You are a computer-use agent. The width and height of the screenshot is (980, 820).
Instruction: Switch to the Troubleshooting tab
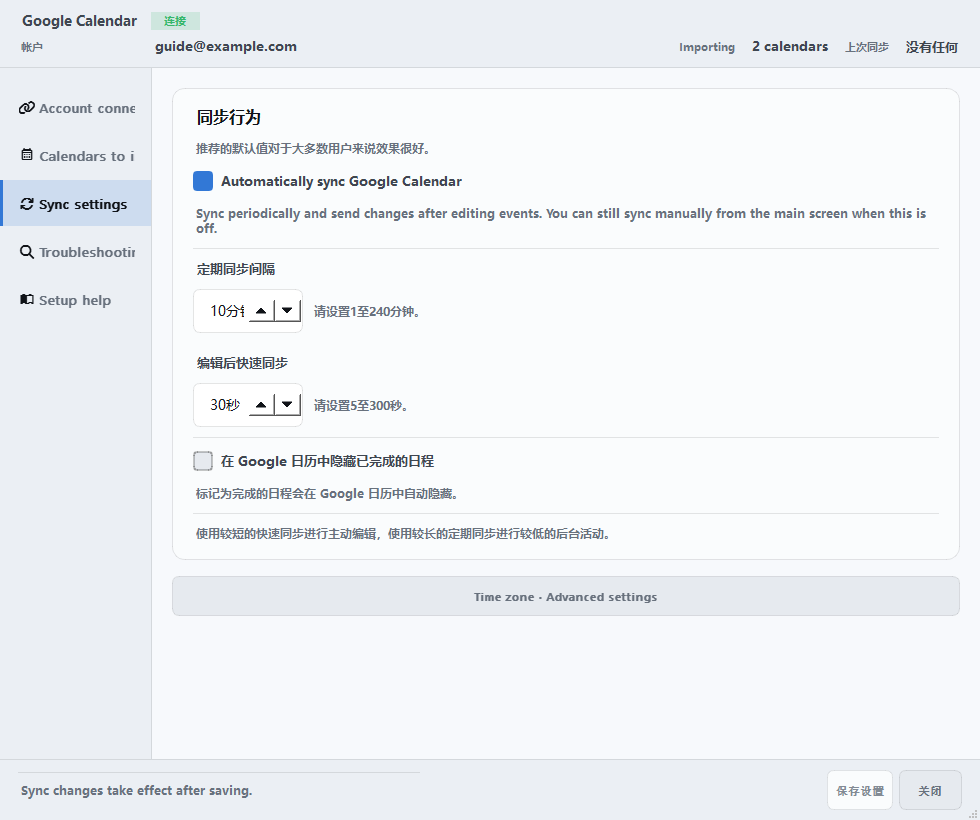76,252
